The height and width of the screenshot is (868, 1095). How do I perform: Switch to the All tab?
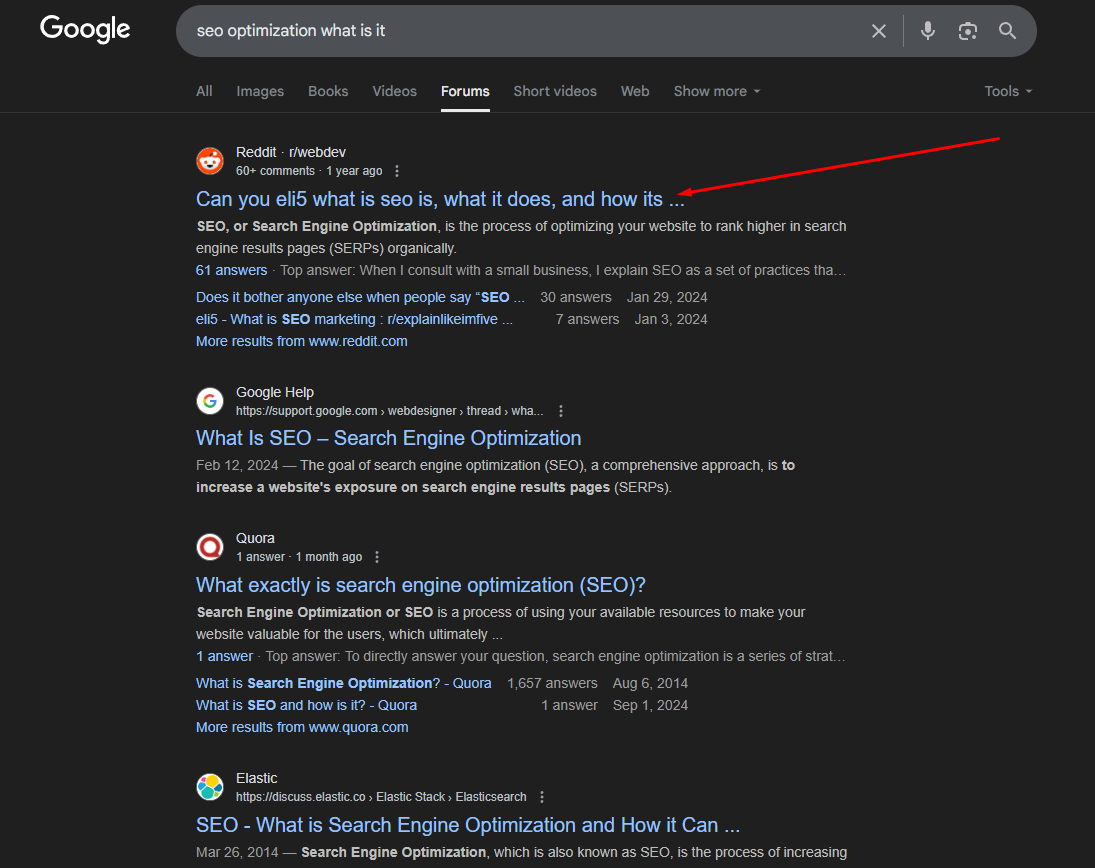pyautogui.click(x=204, y=91)
